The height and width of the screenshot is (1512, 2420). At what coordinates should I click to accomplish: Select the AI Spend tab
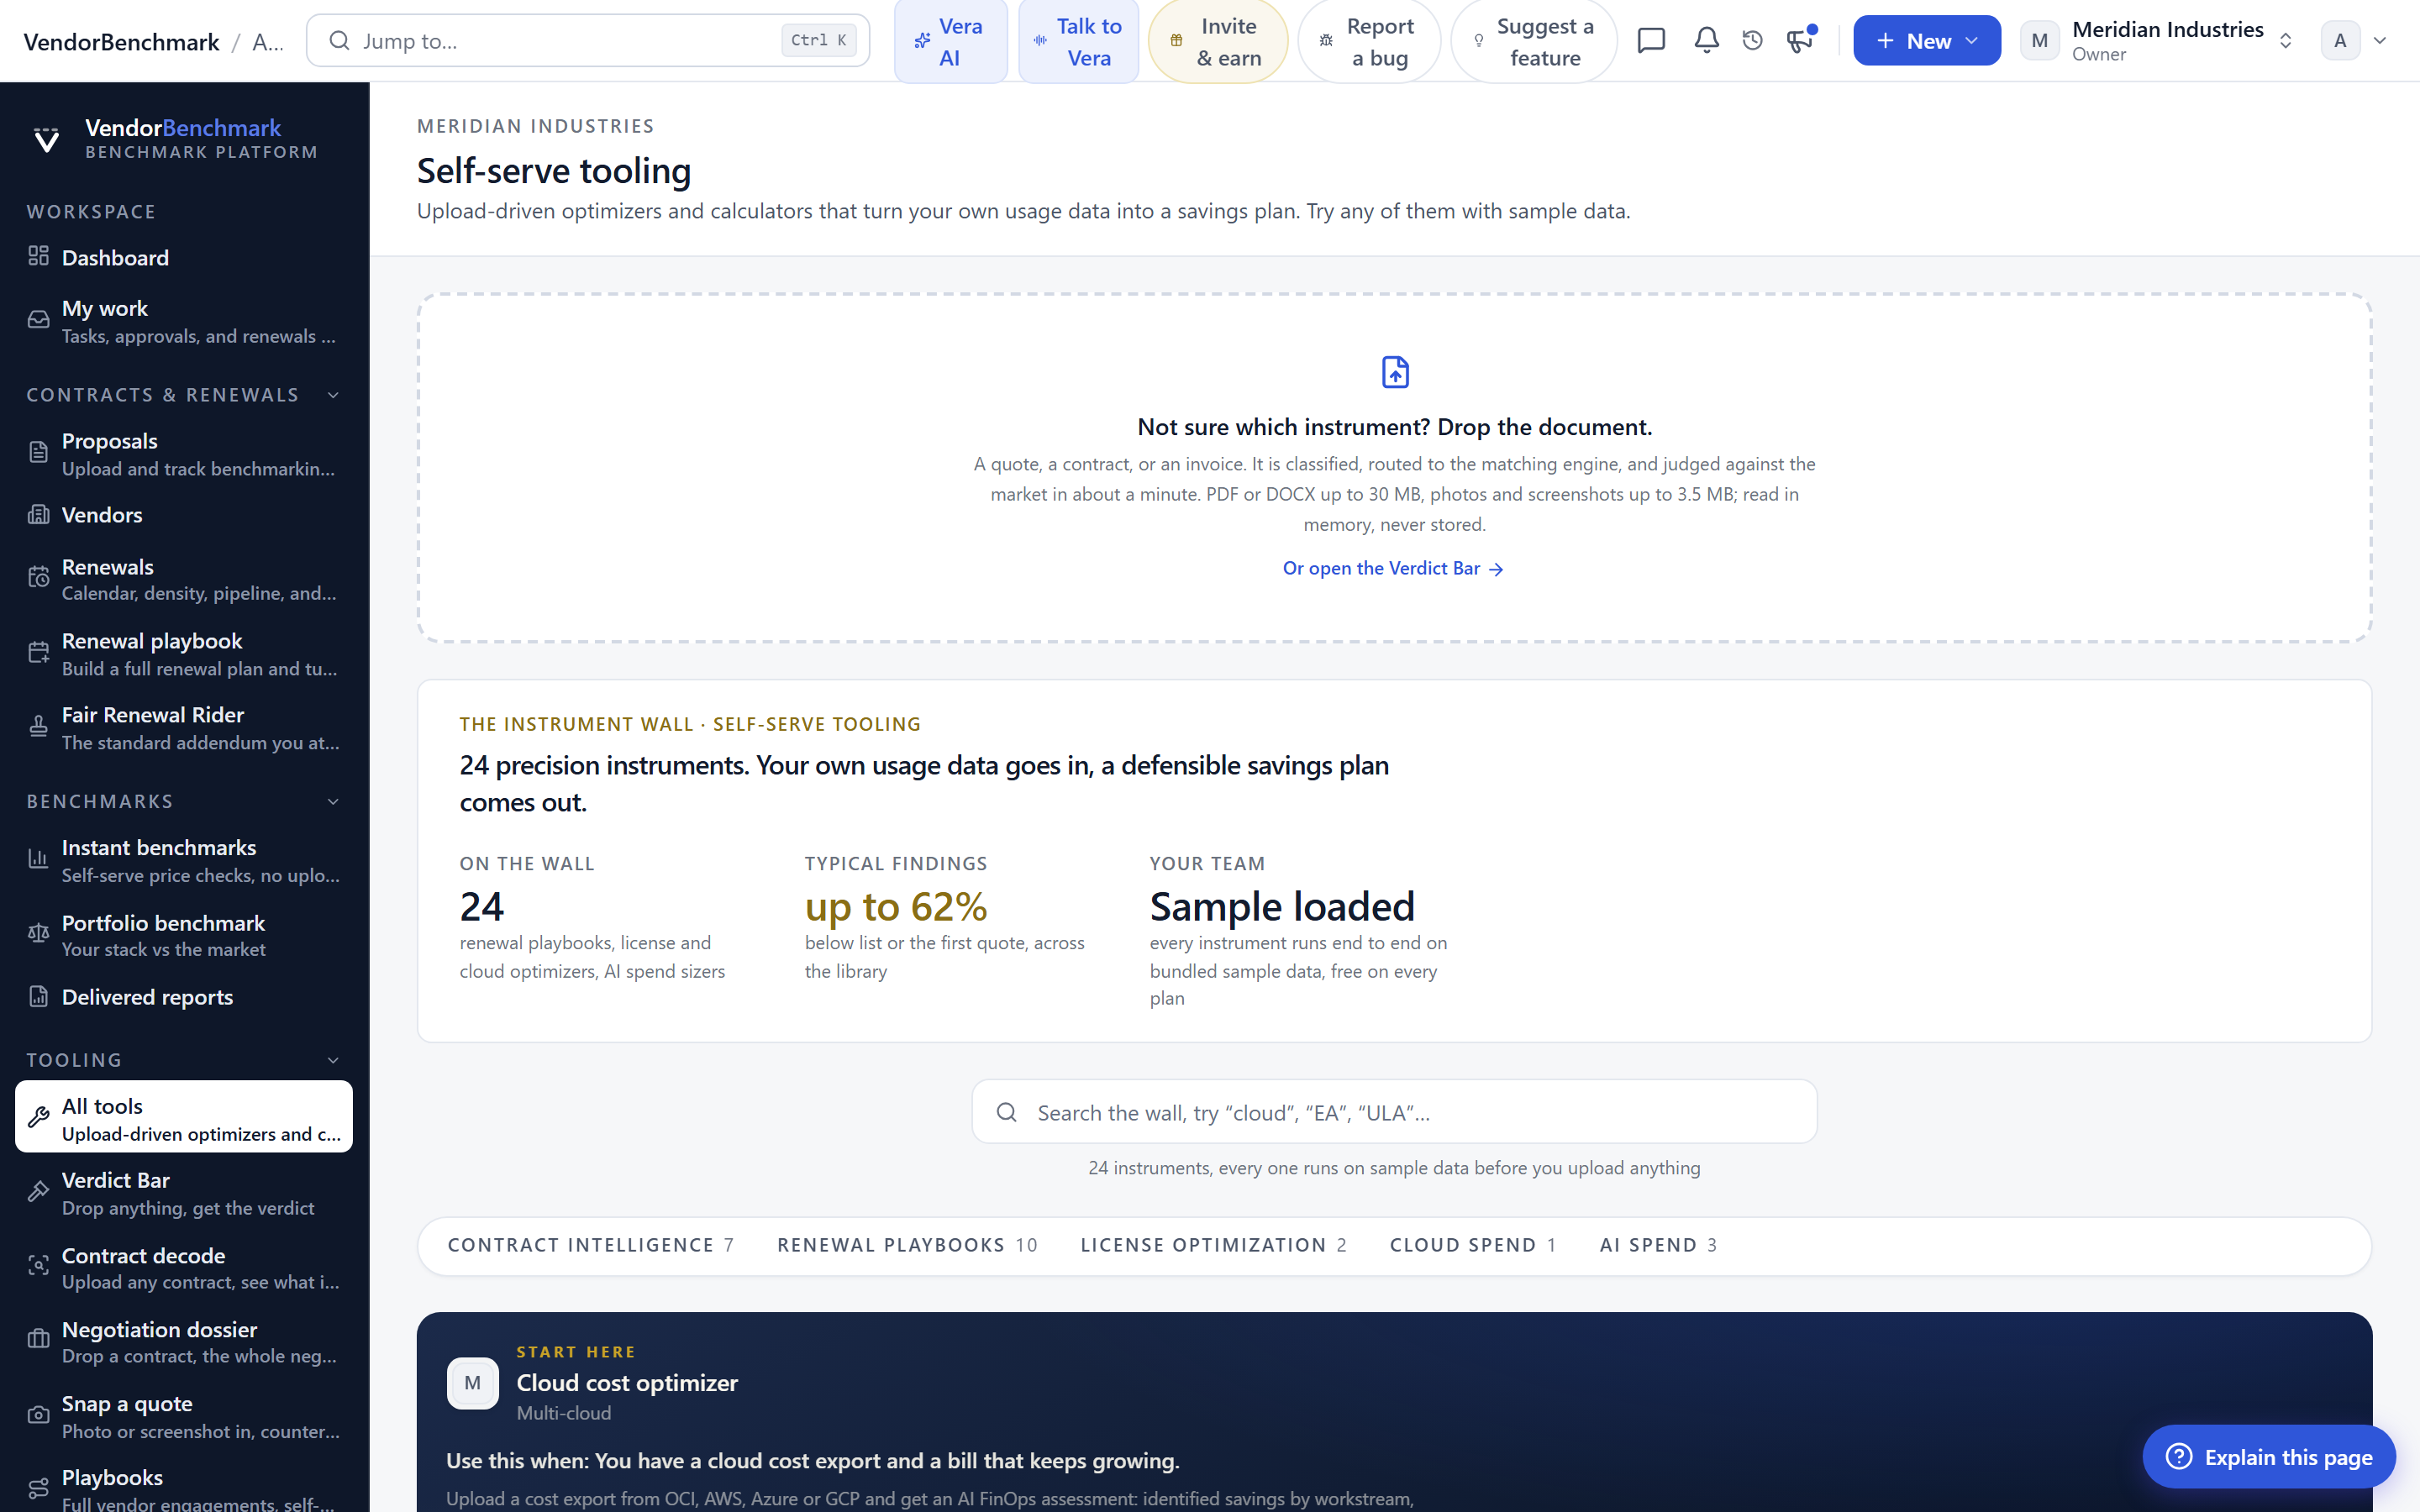[1658, 1245]
